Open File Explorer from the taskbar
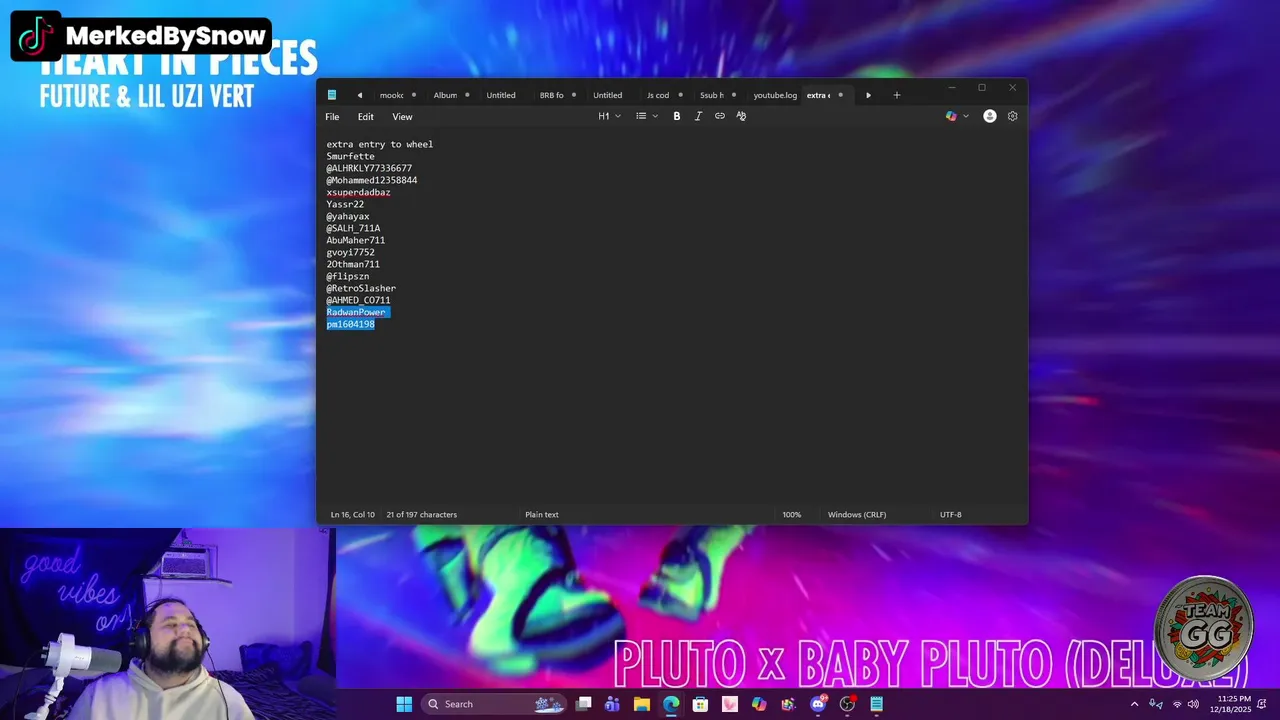The height and width of the screenshot is (720, 1280). pos(642,704)
